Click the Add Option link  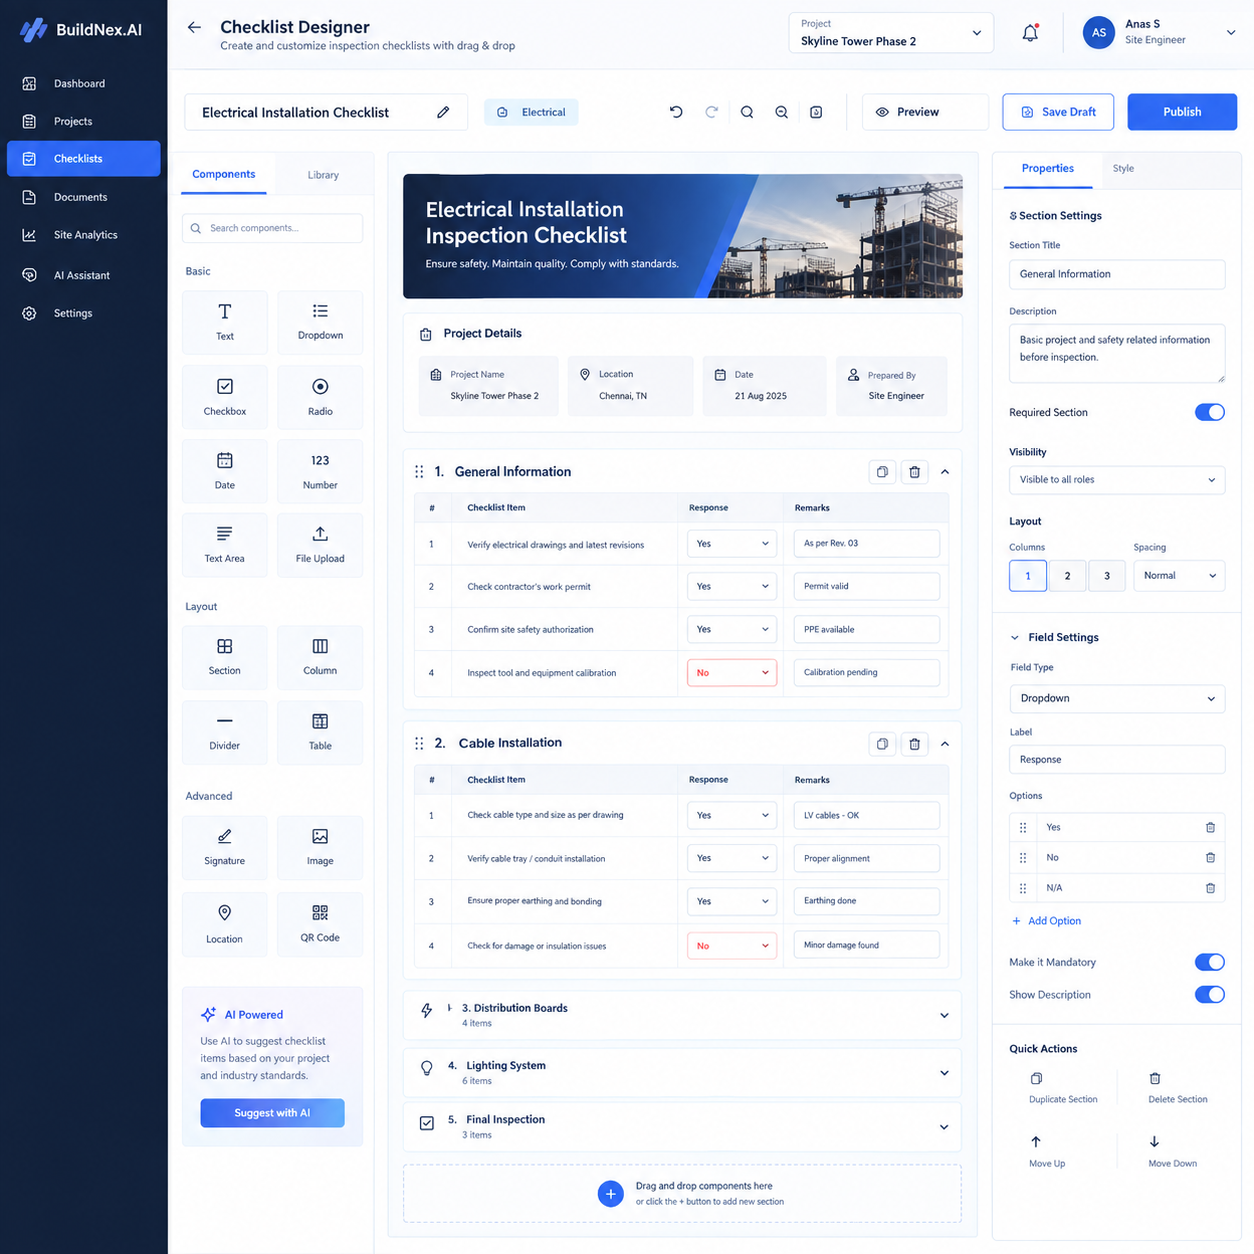[1046, 921]
